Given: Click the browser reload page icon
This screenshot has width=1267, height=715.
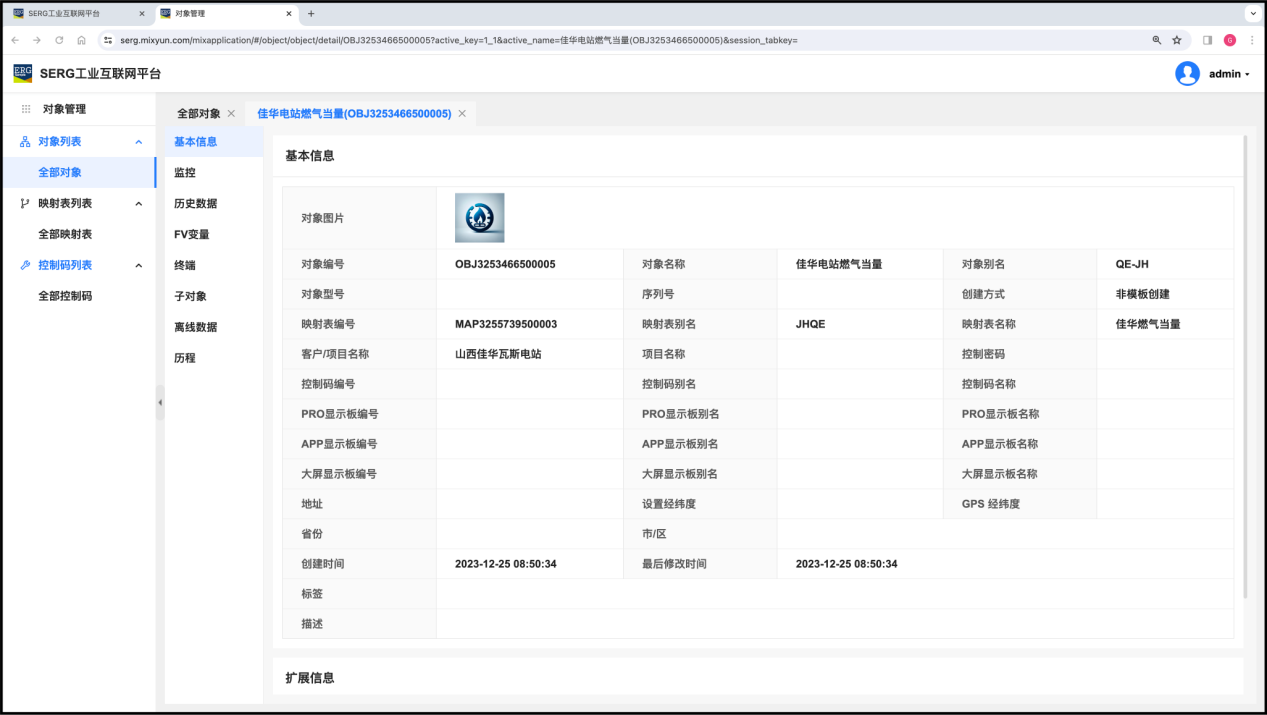Looking at the screenshot, I should coord(59,40).
